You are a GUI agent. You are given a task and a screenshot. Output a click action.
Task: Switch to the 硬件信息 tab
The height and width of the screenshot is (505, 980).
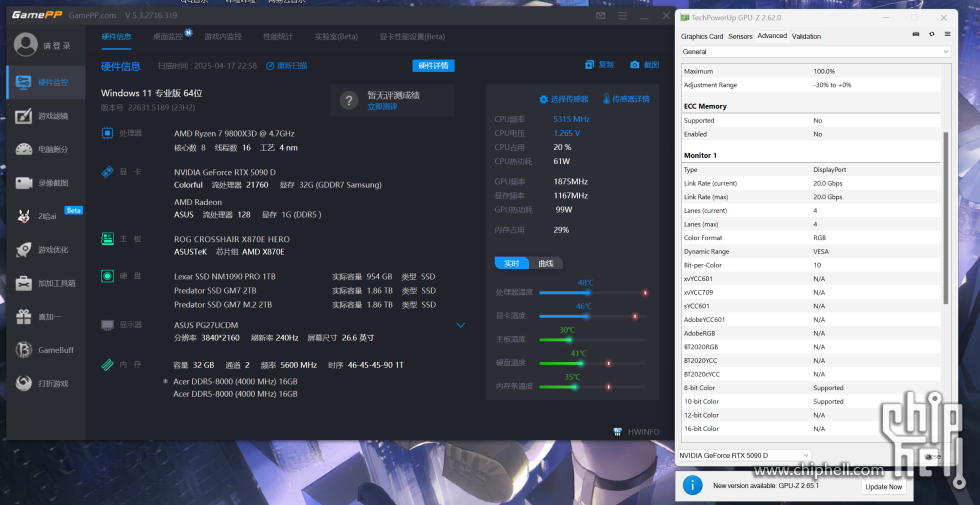(x=116, y=36)
